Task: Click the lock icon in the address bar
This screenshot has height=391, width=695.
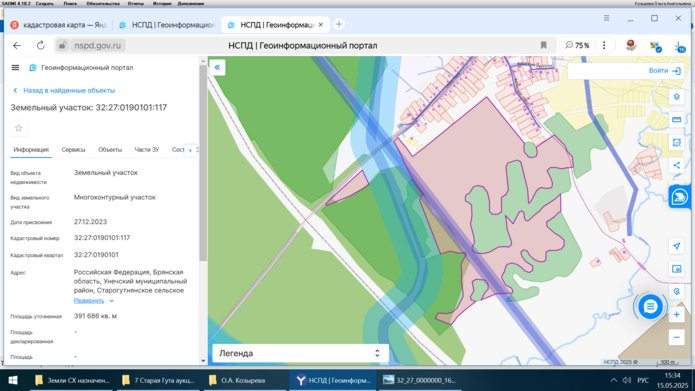Action: pos(62,45)
